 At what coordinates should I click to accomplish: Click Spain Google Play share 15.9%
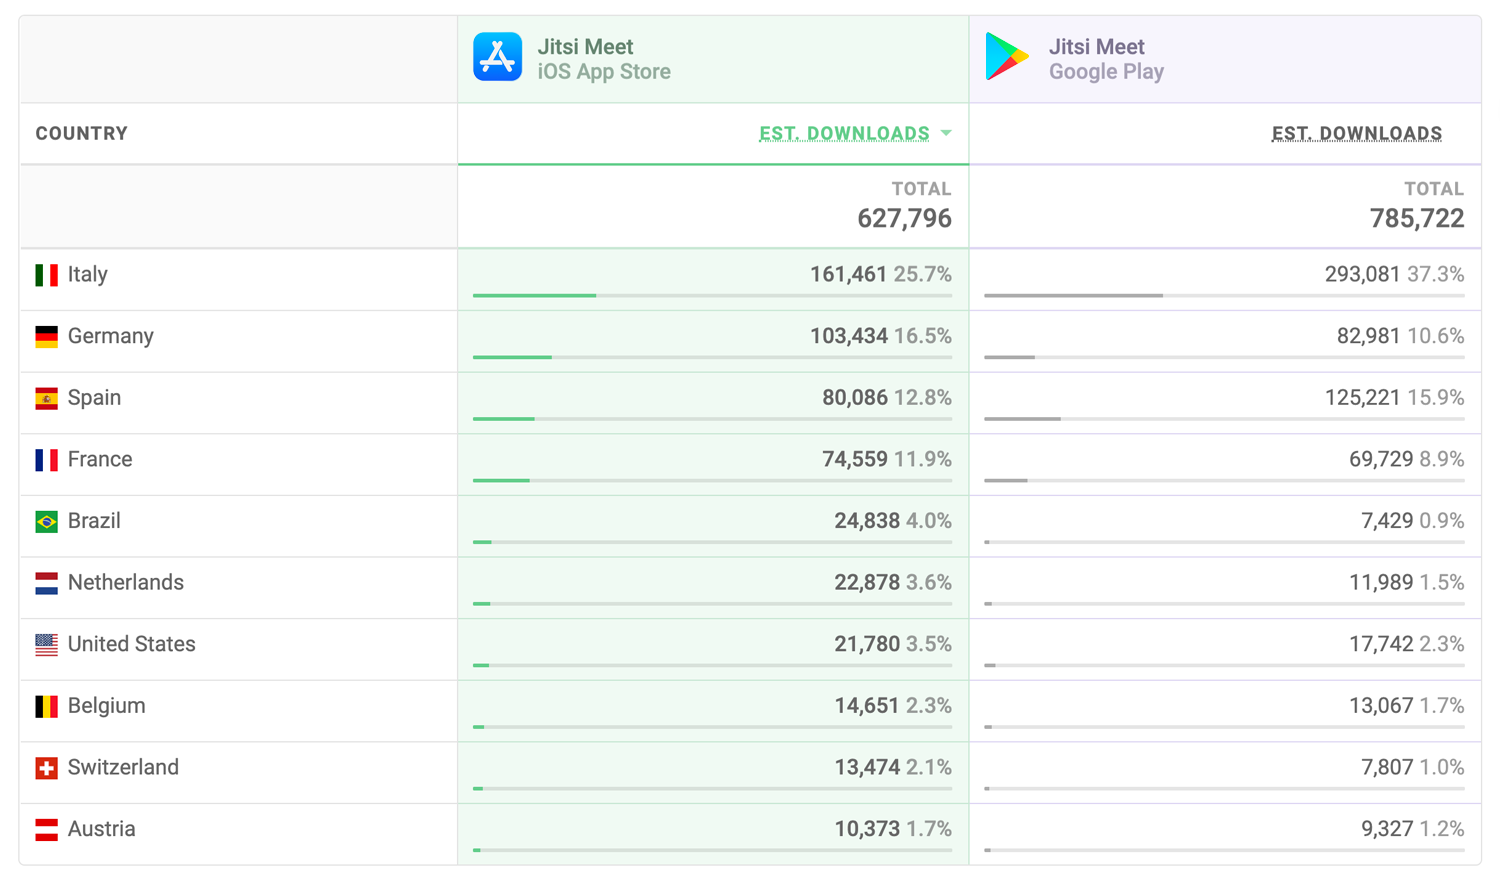pos(1436,398)
